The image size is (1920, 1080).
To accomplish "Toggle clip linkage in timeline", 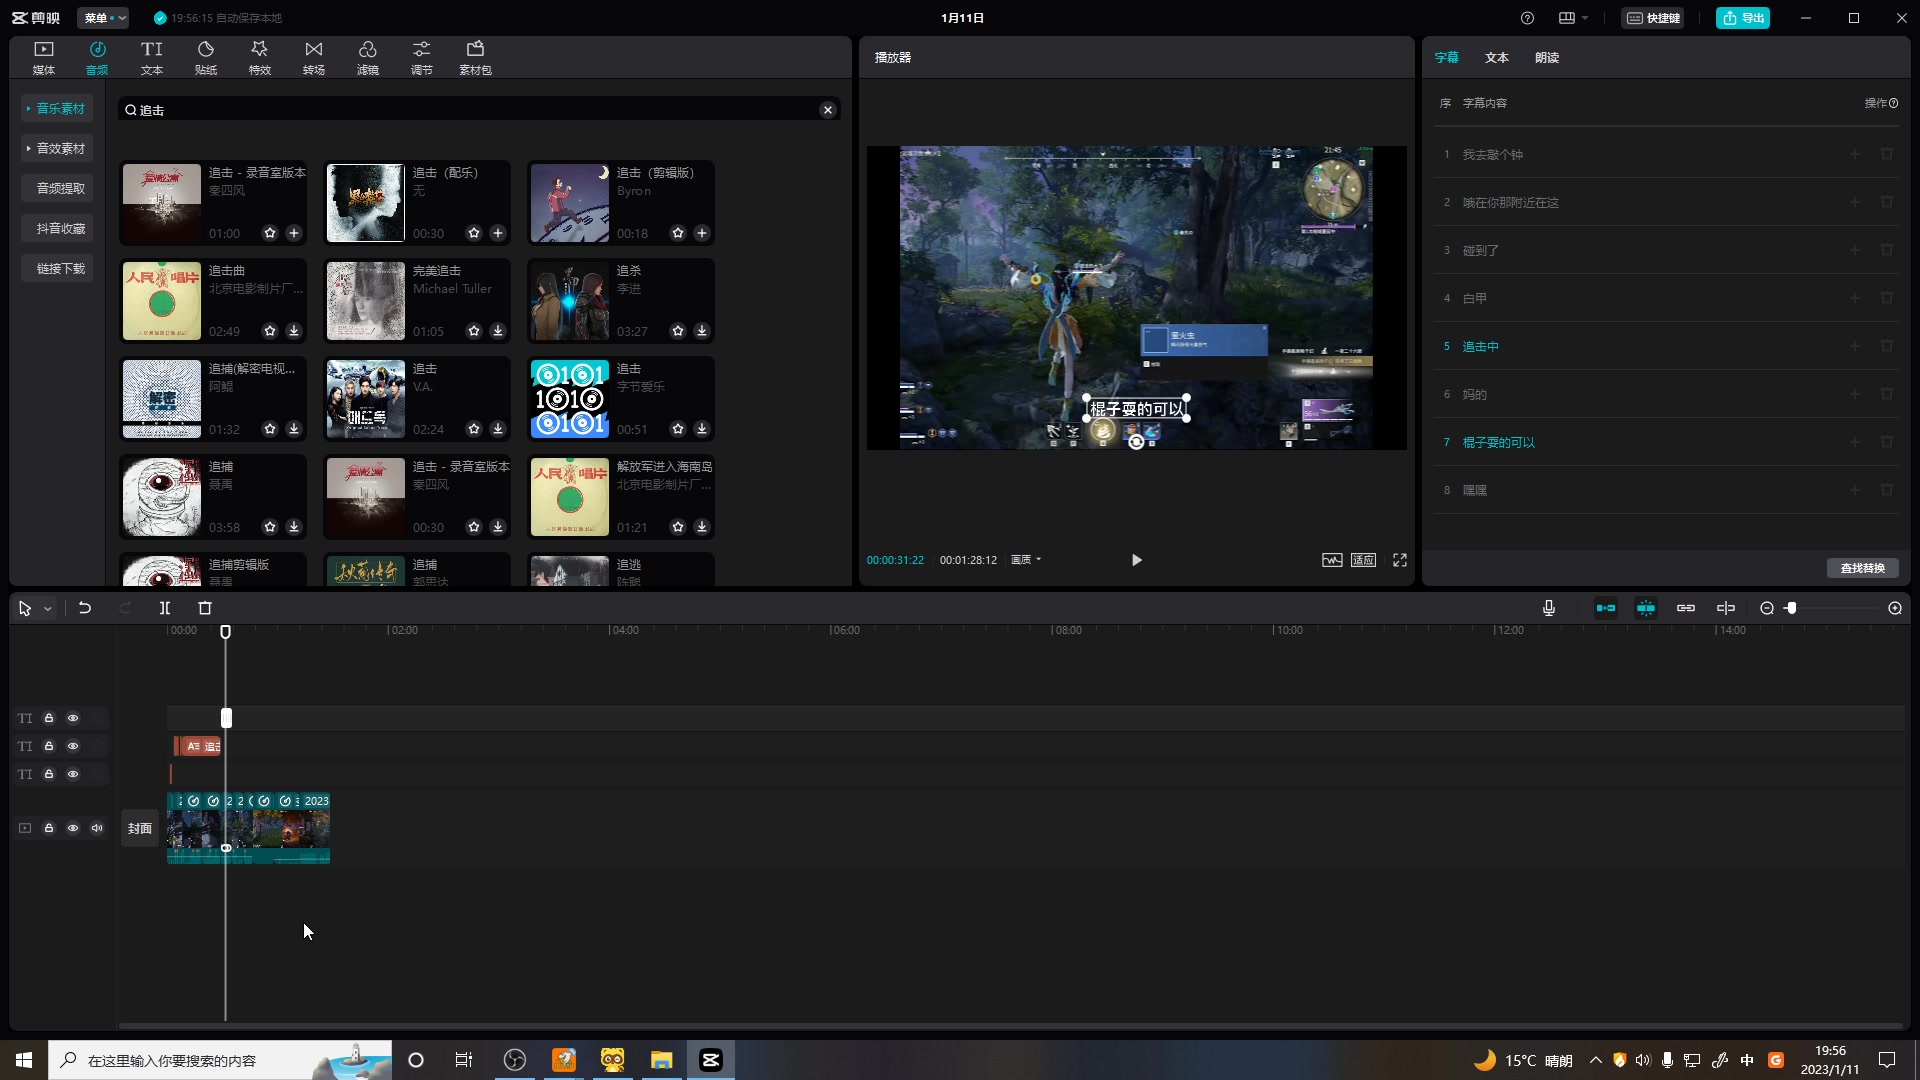I will pos(1686,608).
